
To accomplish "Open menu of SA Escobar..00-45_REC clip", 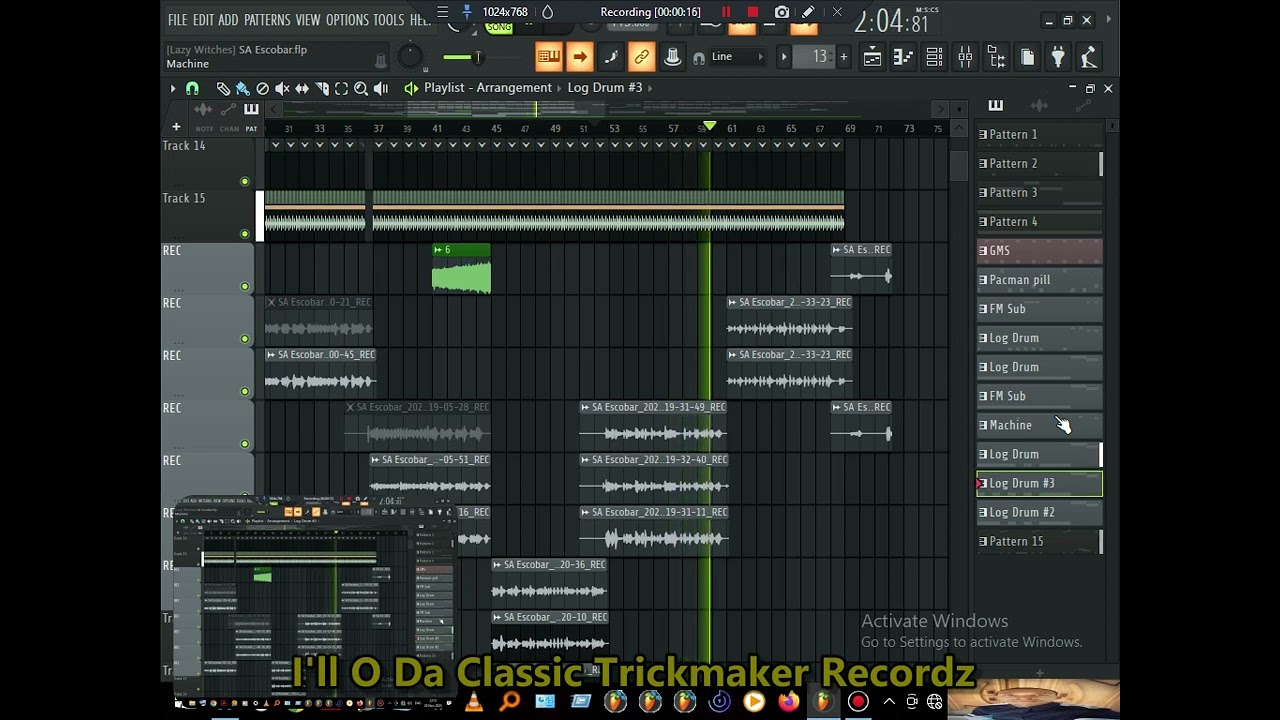I will coord(271,355).
